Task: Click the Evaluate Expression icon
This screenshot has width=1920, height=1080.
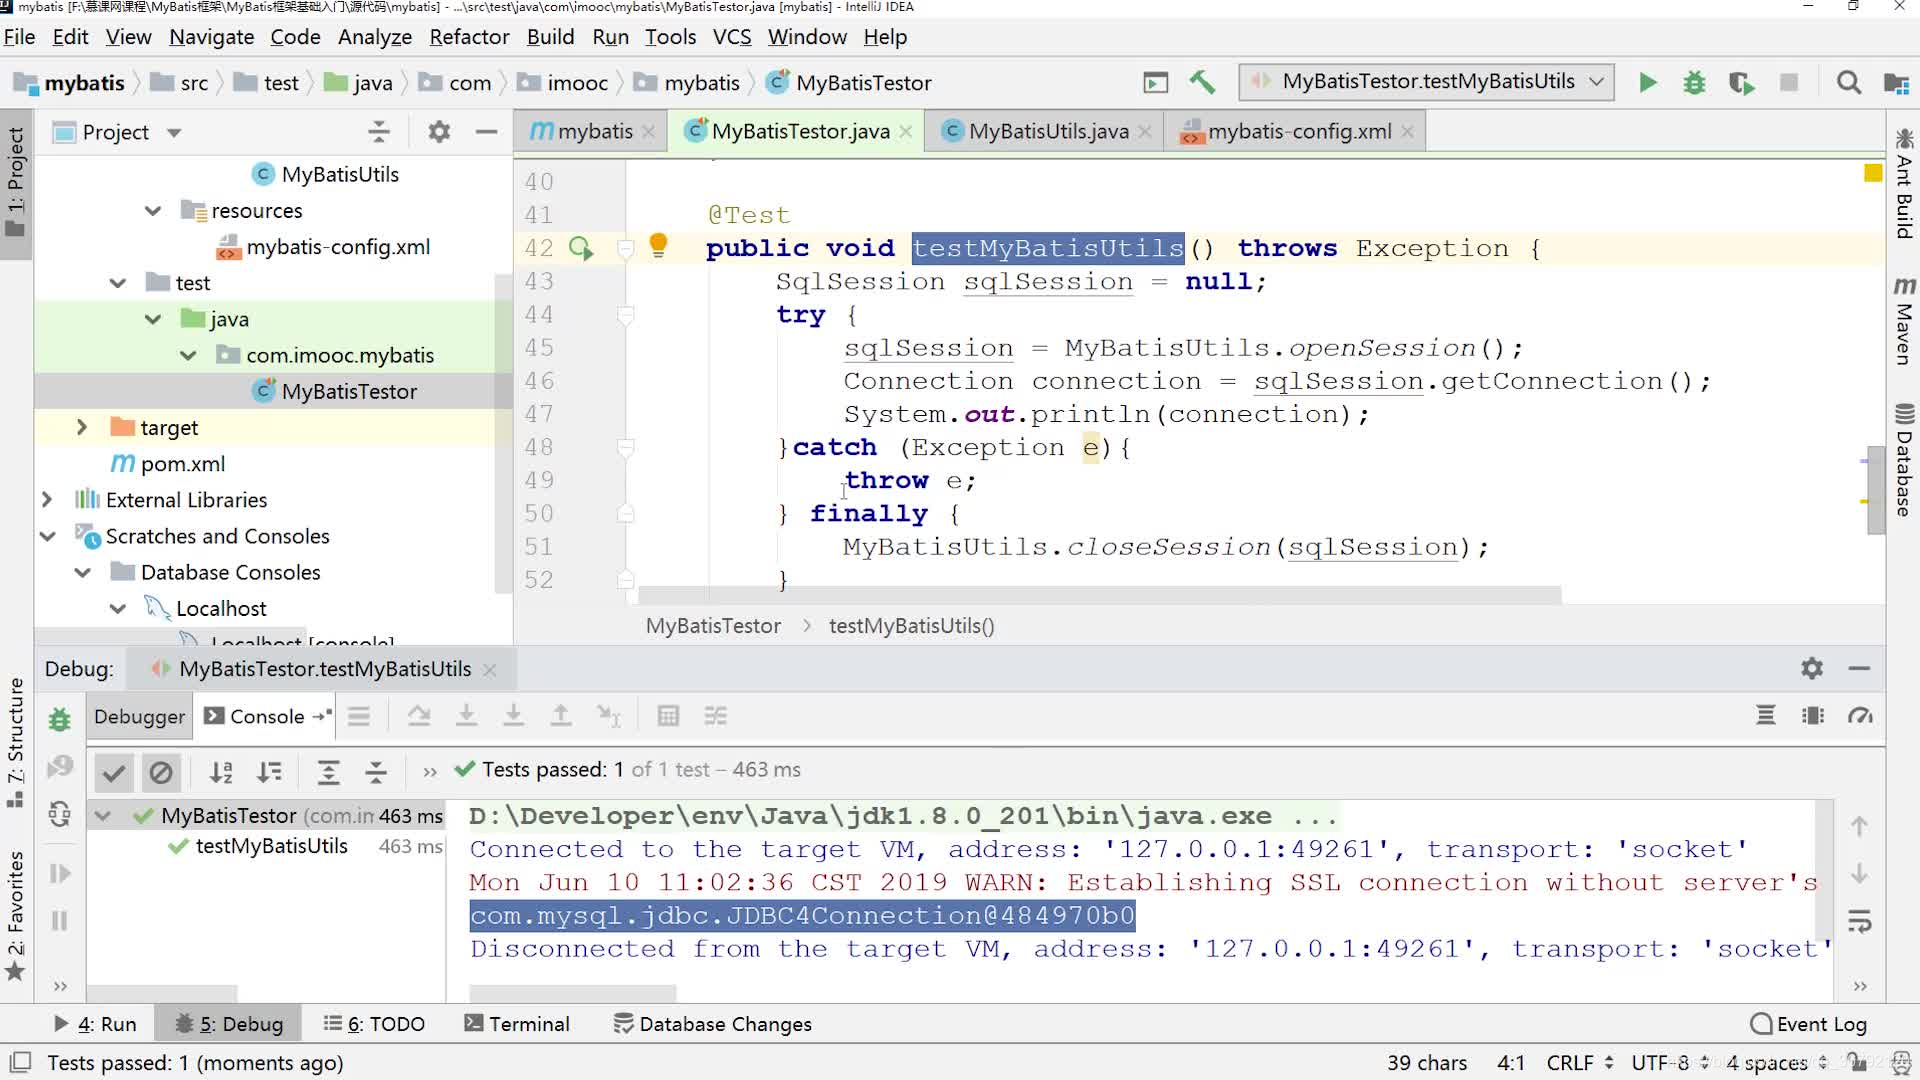Action: (667, 715)
